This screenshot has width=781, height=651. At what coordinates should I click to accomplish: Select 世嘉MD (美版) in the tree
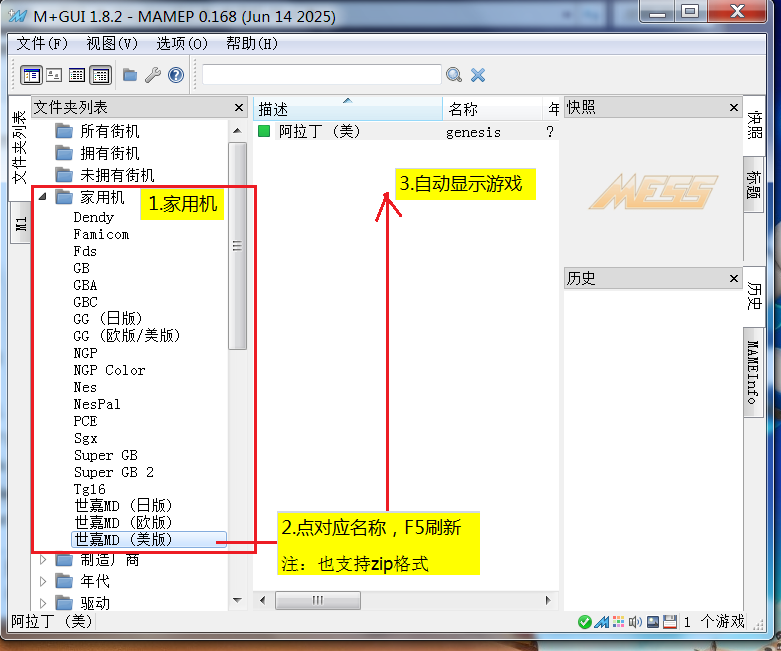click(149, 540)
